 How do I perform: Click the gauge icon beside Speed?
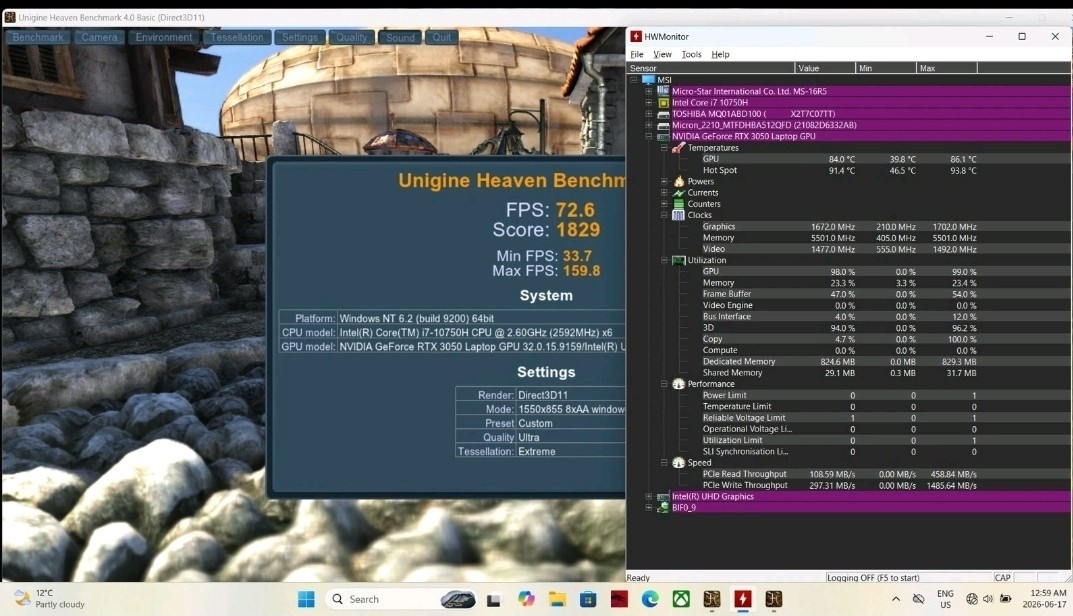(678, 463)
